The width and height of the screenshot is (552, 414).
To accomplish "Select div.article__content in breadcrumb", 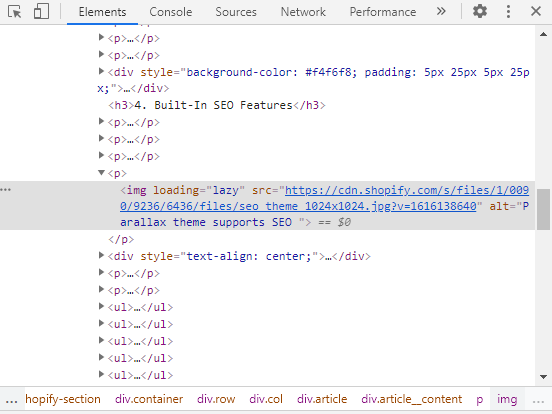I will [411, 399].
